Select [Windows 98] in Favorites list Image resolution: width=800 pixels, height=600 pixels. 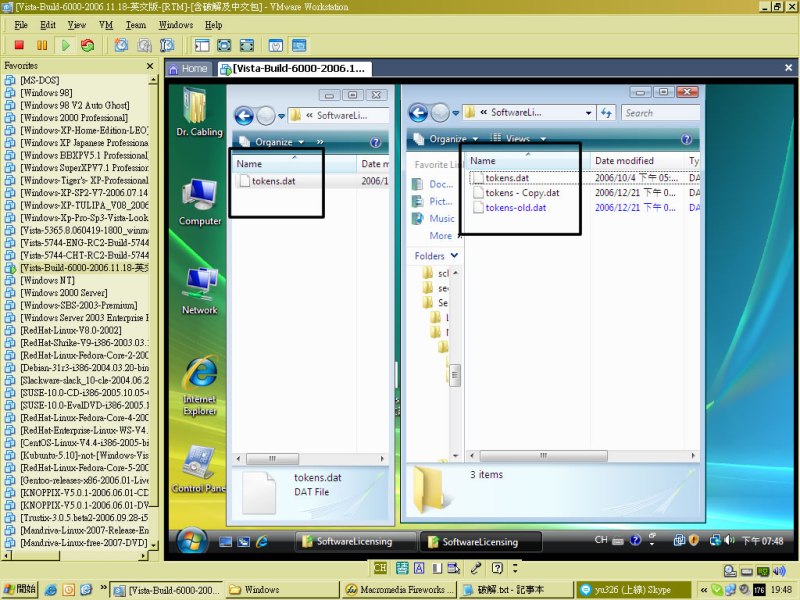(46, 93)
